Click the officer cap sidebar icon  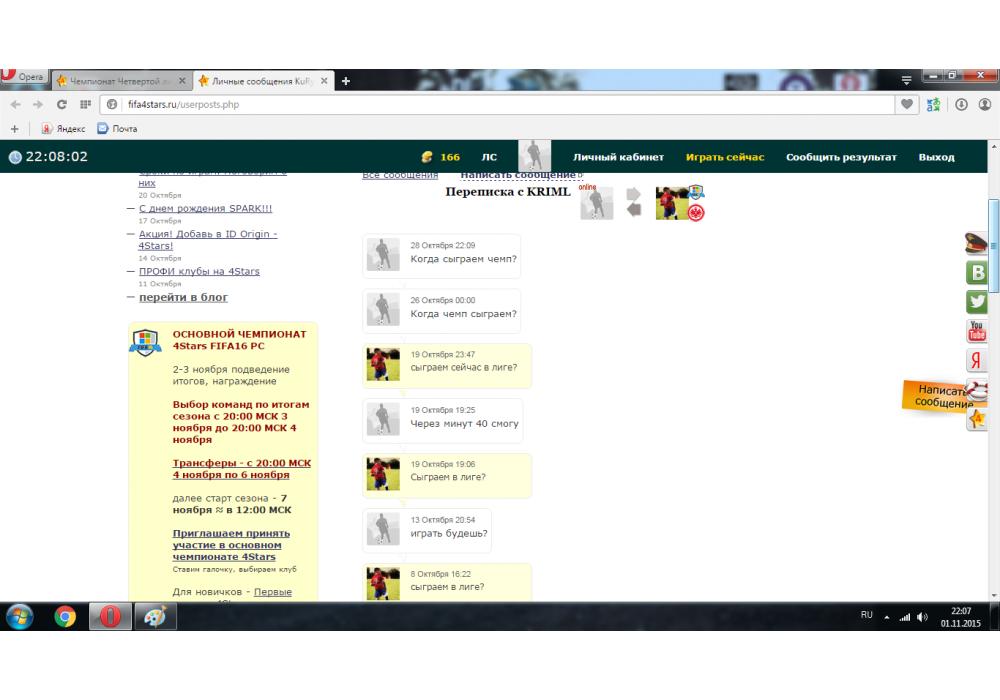[976, 243]
